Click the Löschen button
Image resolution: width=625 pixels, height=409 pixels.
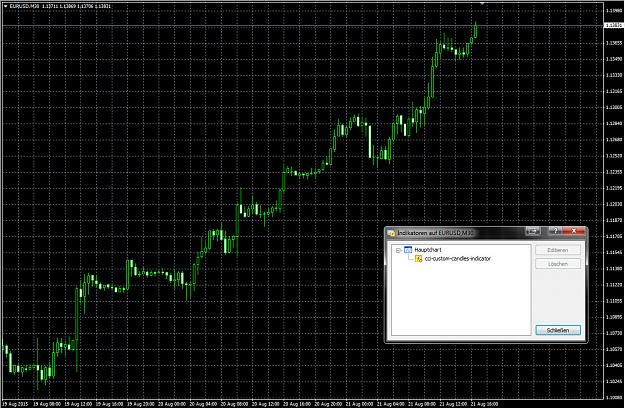(558, 264)
